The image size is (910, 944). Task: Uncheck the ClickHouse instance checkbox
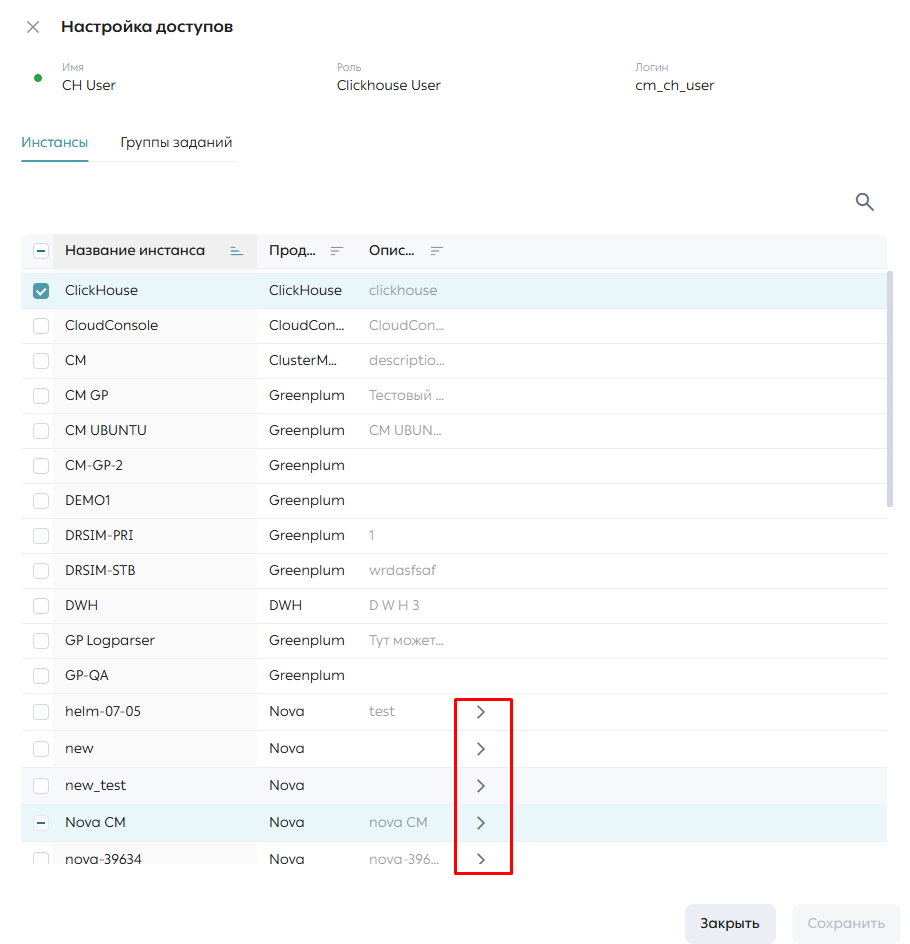click(41, 291)
